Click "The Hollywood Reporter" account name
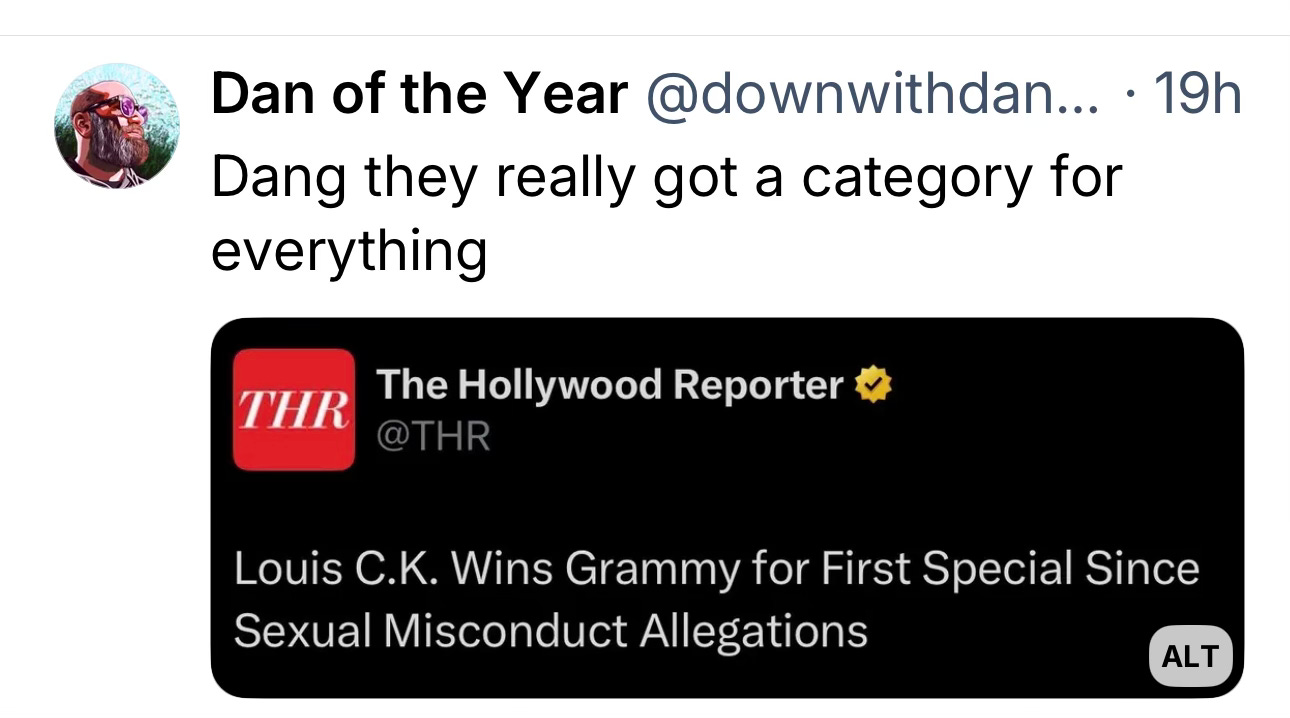The width and height of the screenshot is (1290, 718). tap(611, 385)
